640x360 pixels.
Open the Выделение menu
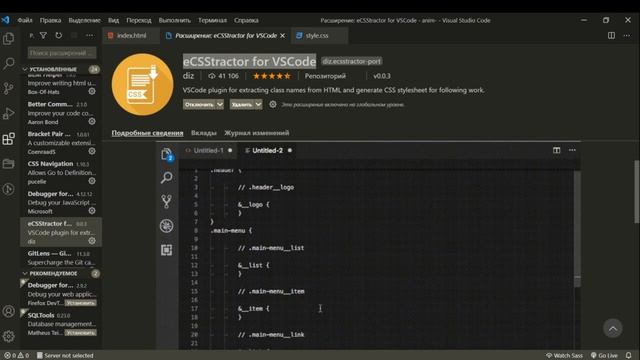coord(84,20)
